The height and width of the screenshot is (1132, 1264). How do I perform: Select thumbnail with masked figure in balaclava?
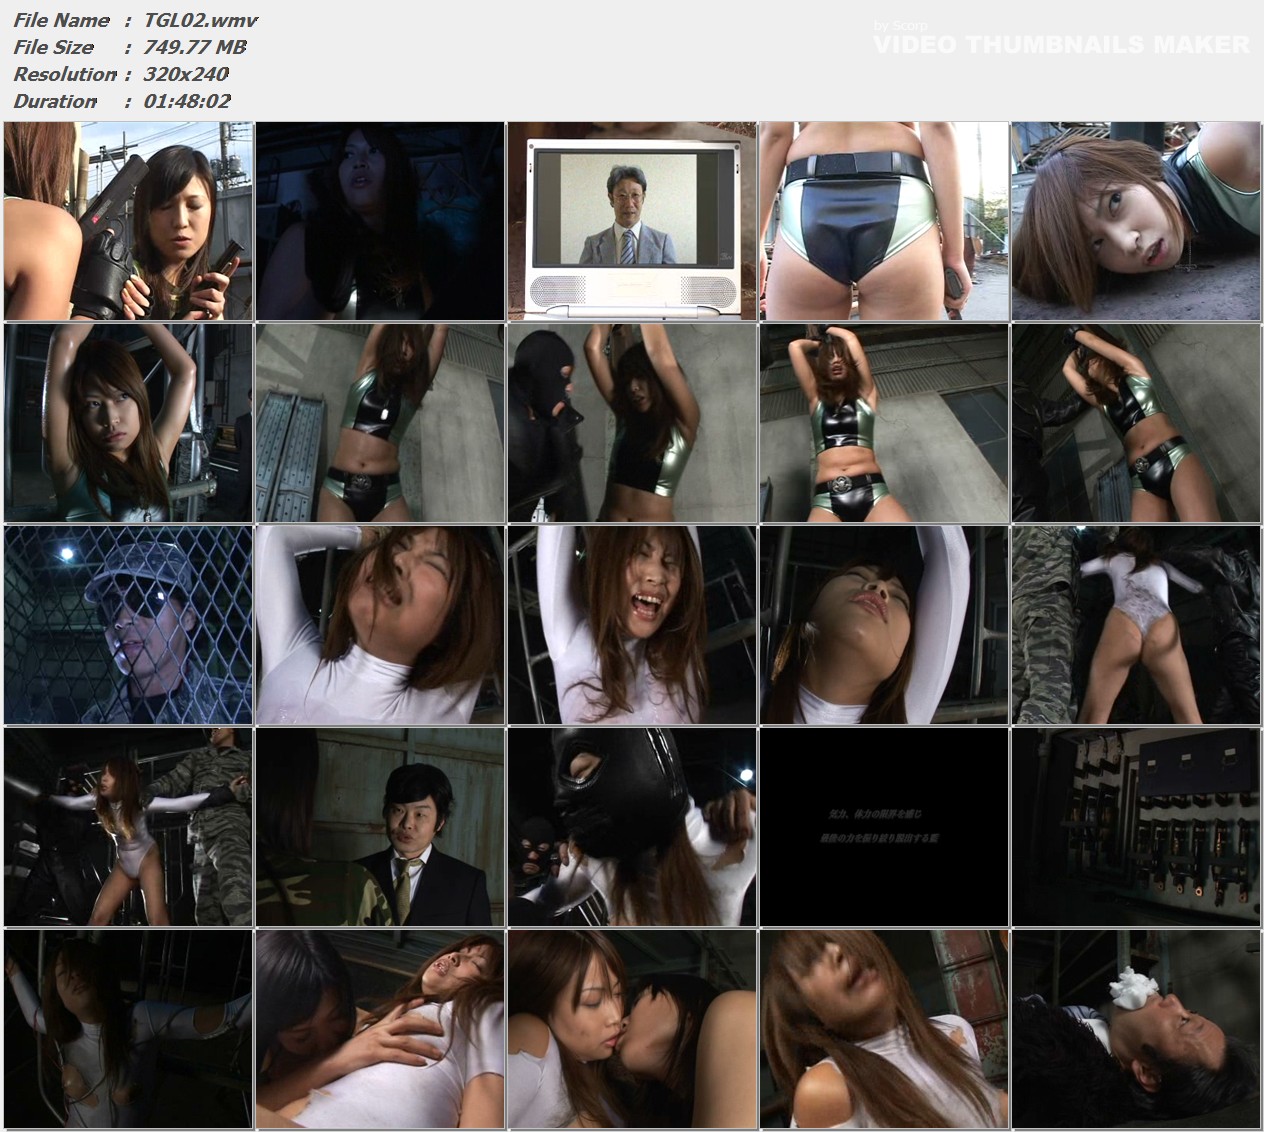tap(632, 423)
